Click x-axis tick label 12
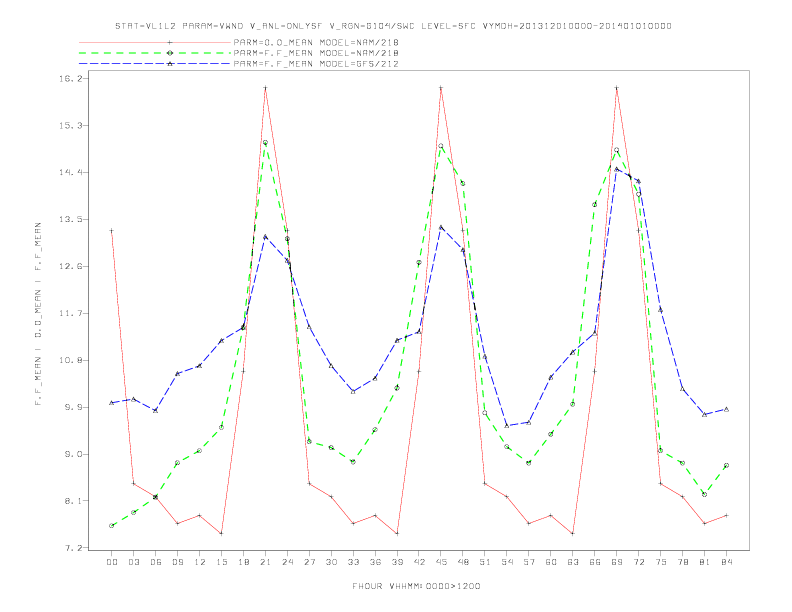 200,562
